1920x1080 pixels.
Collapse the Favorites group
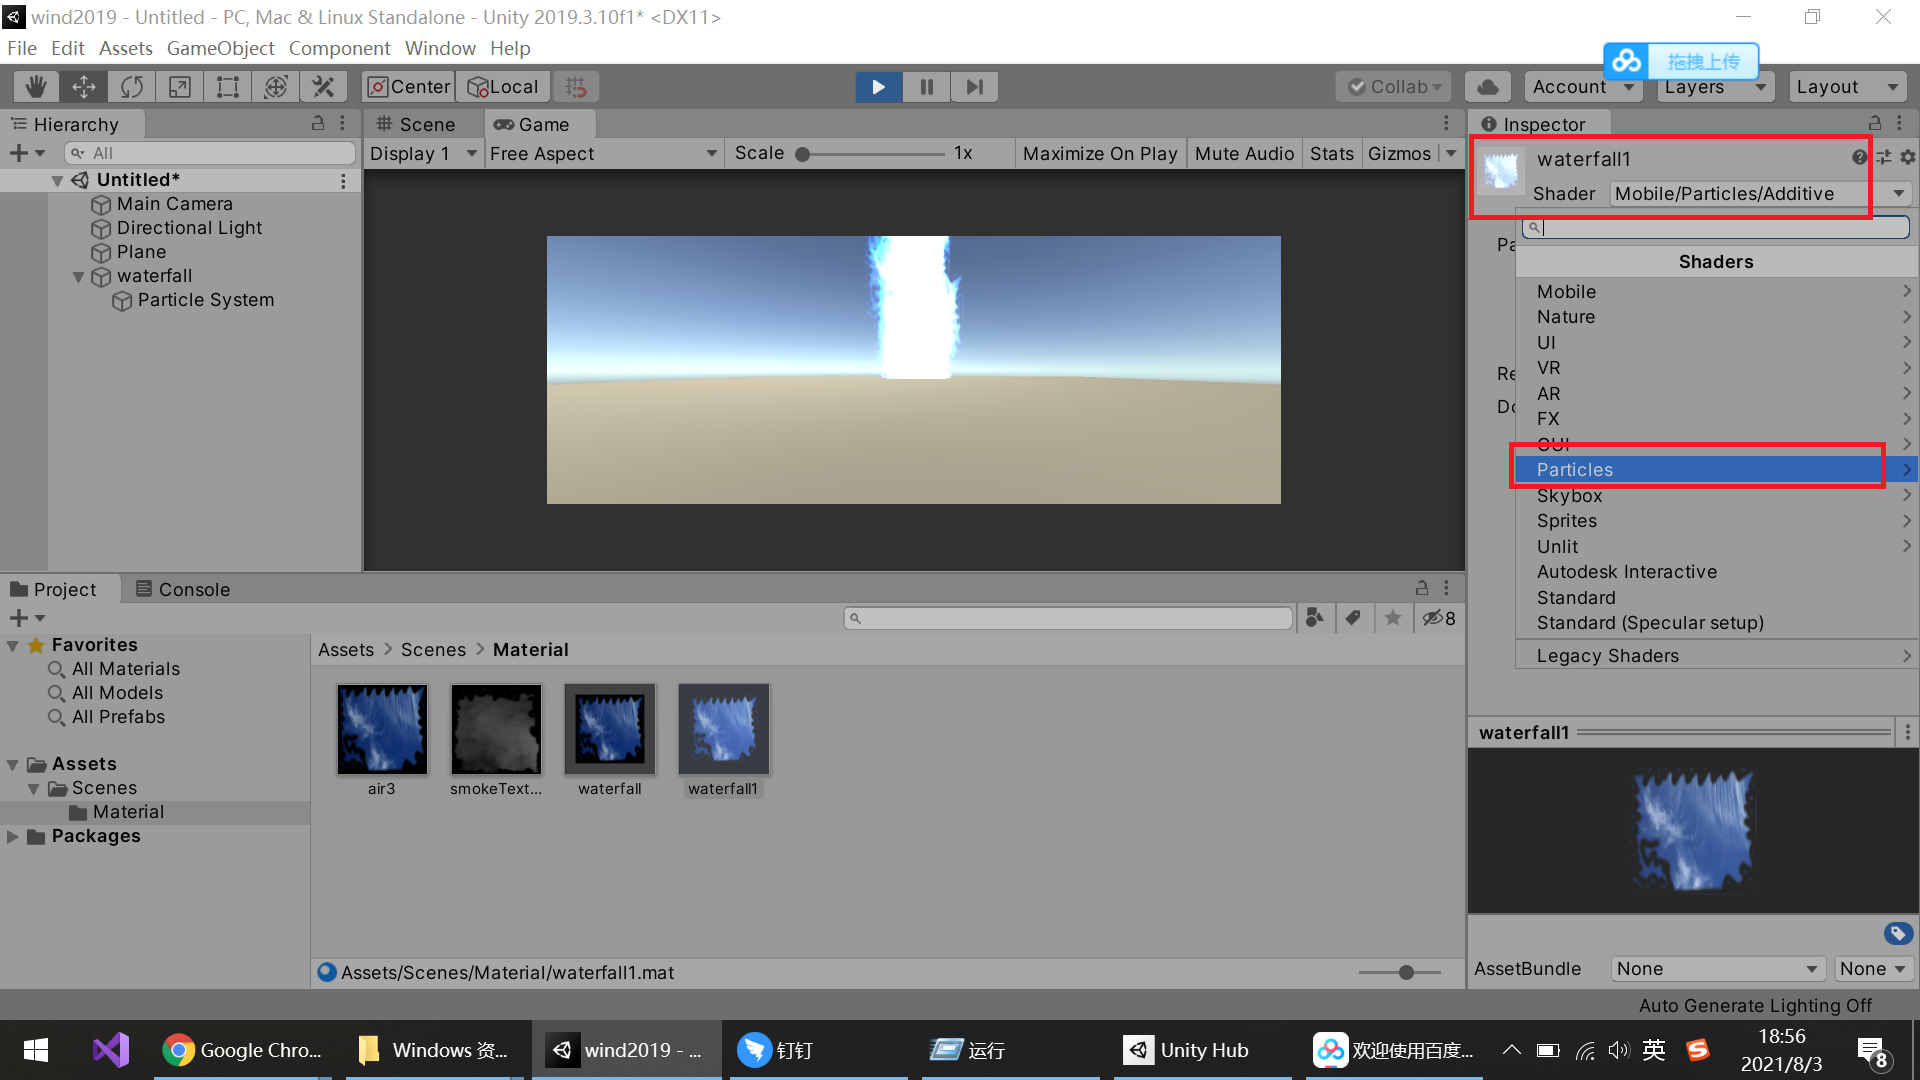[13, 645]
